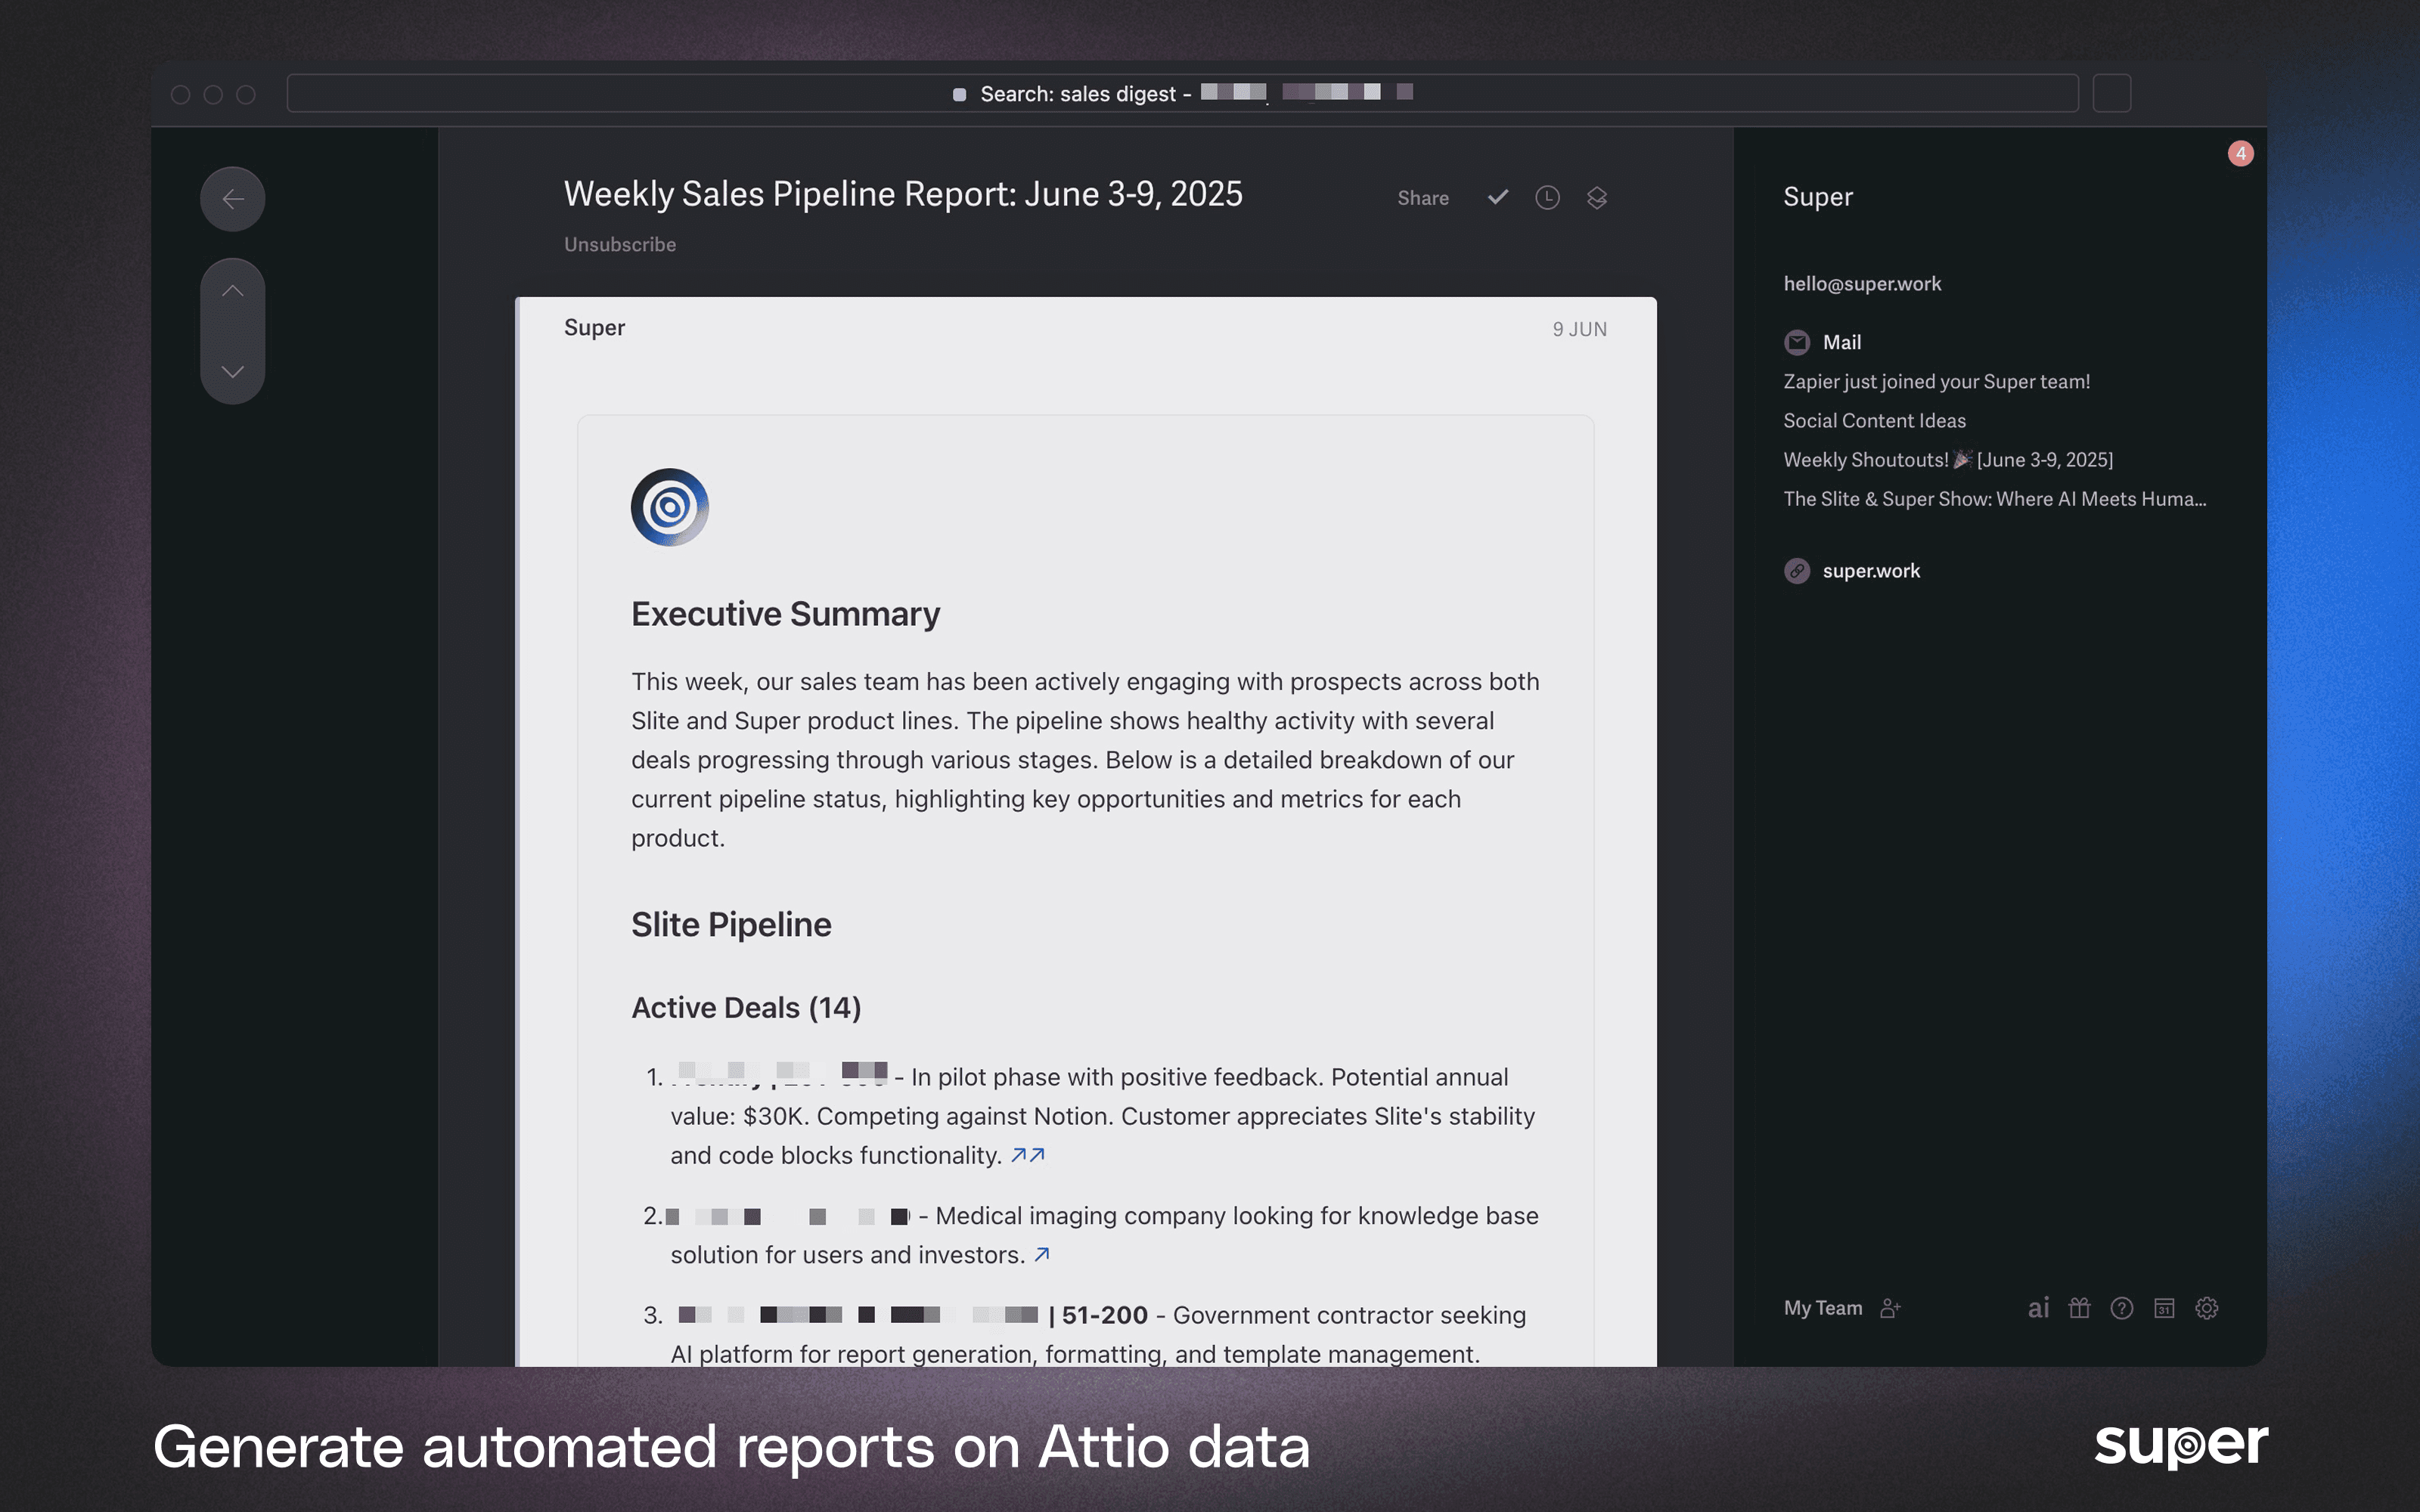Mark email done with checkmark icon
The image size is (2420, 1512).
coord(1497,197)
